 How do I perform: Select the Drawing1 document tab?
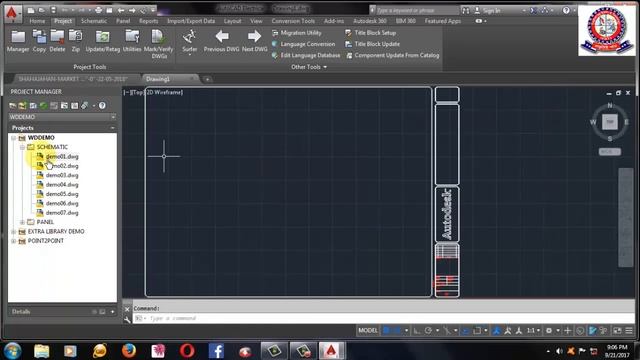[158, 79]
